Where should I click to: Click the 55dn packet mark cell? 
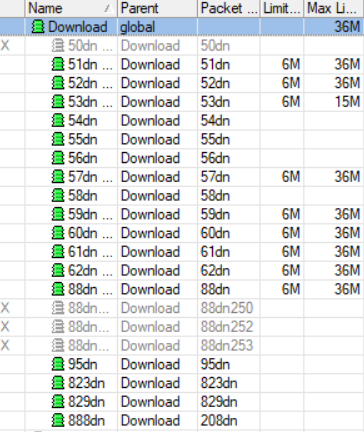215,139
